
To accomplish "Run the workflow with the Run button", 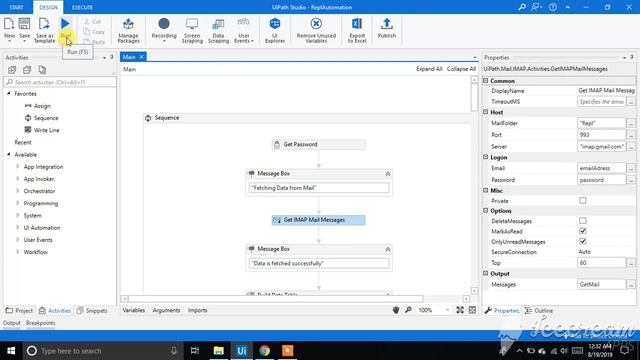I will (x=65, y=29).
